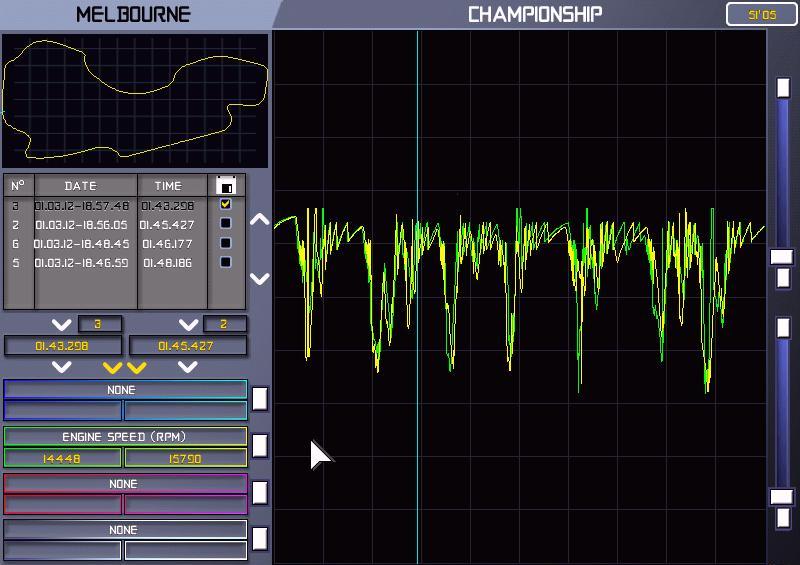Open the blue NONE channel selector
The image size is (800, 565).
pos(125,390)
